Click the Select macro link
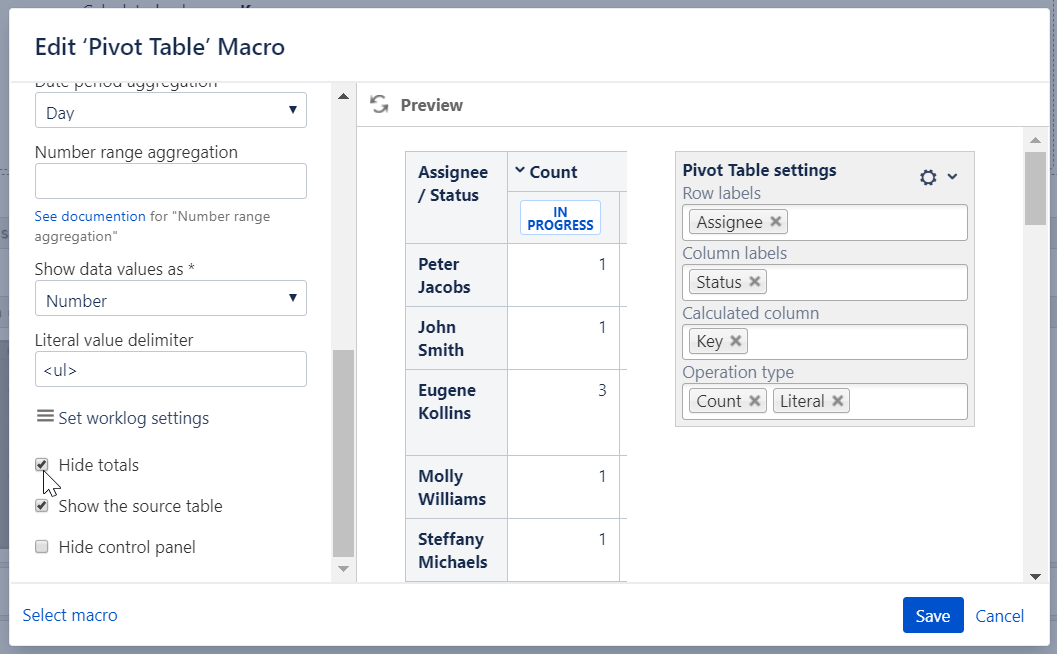This screenshot has width=1057, height=654. (x=70, y=615)
